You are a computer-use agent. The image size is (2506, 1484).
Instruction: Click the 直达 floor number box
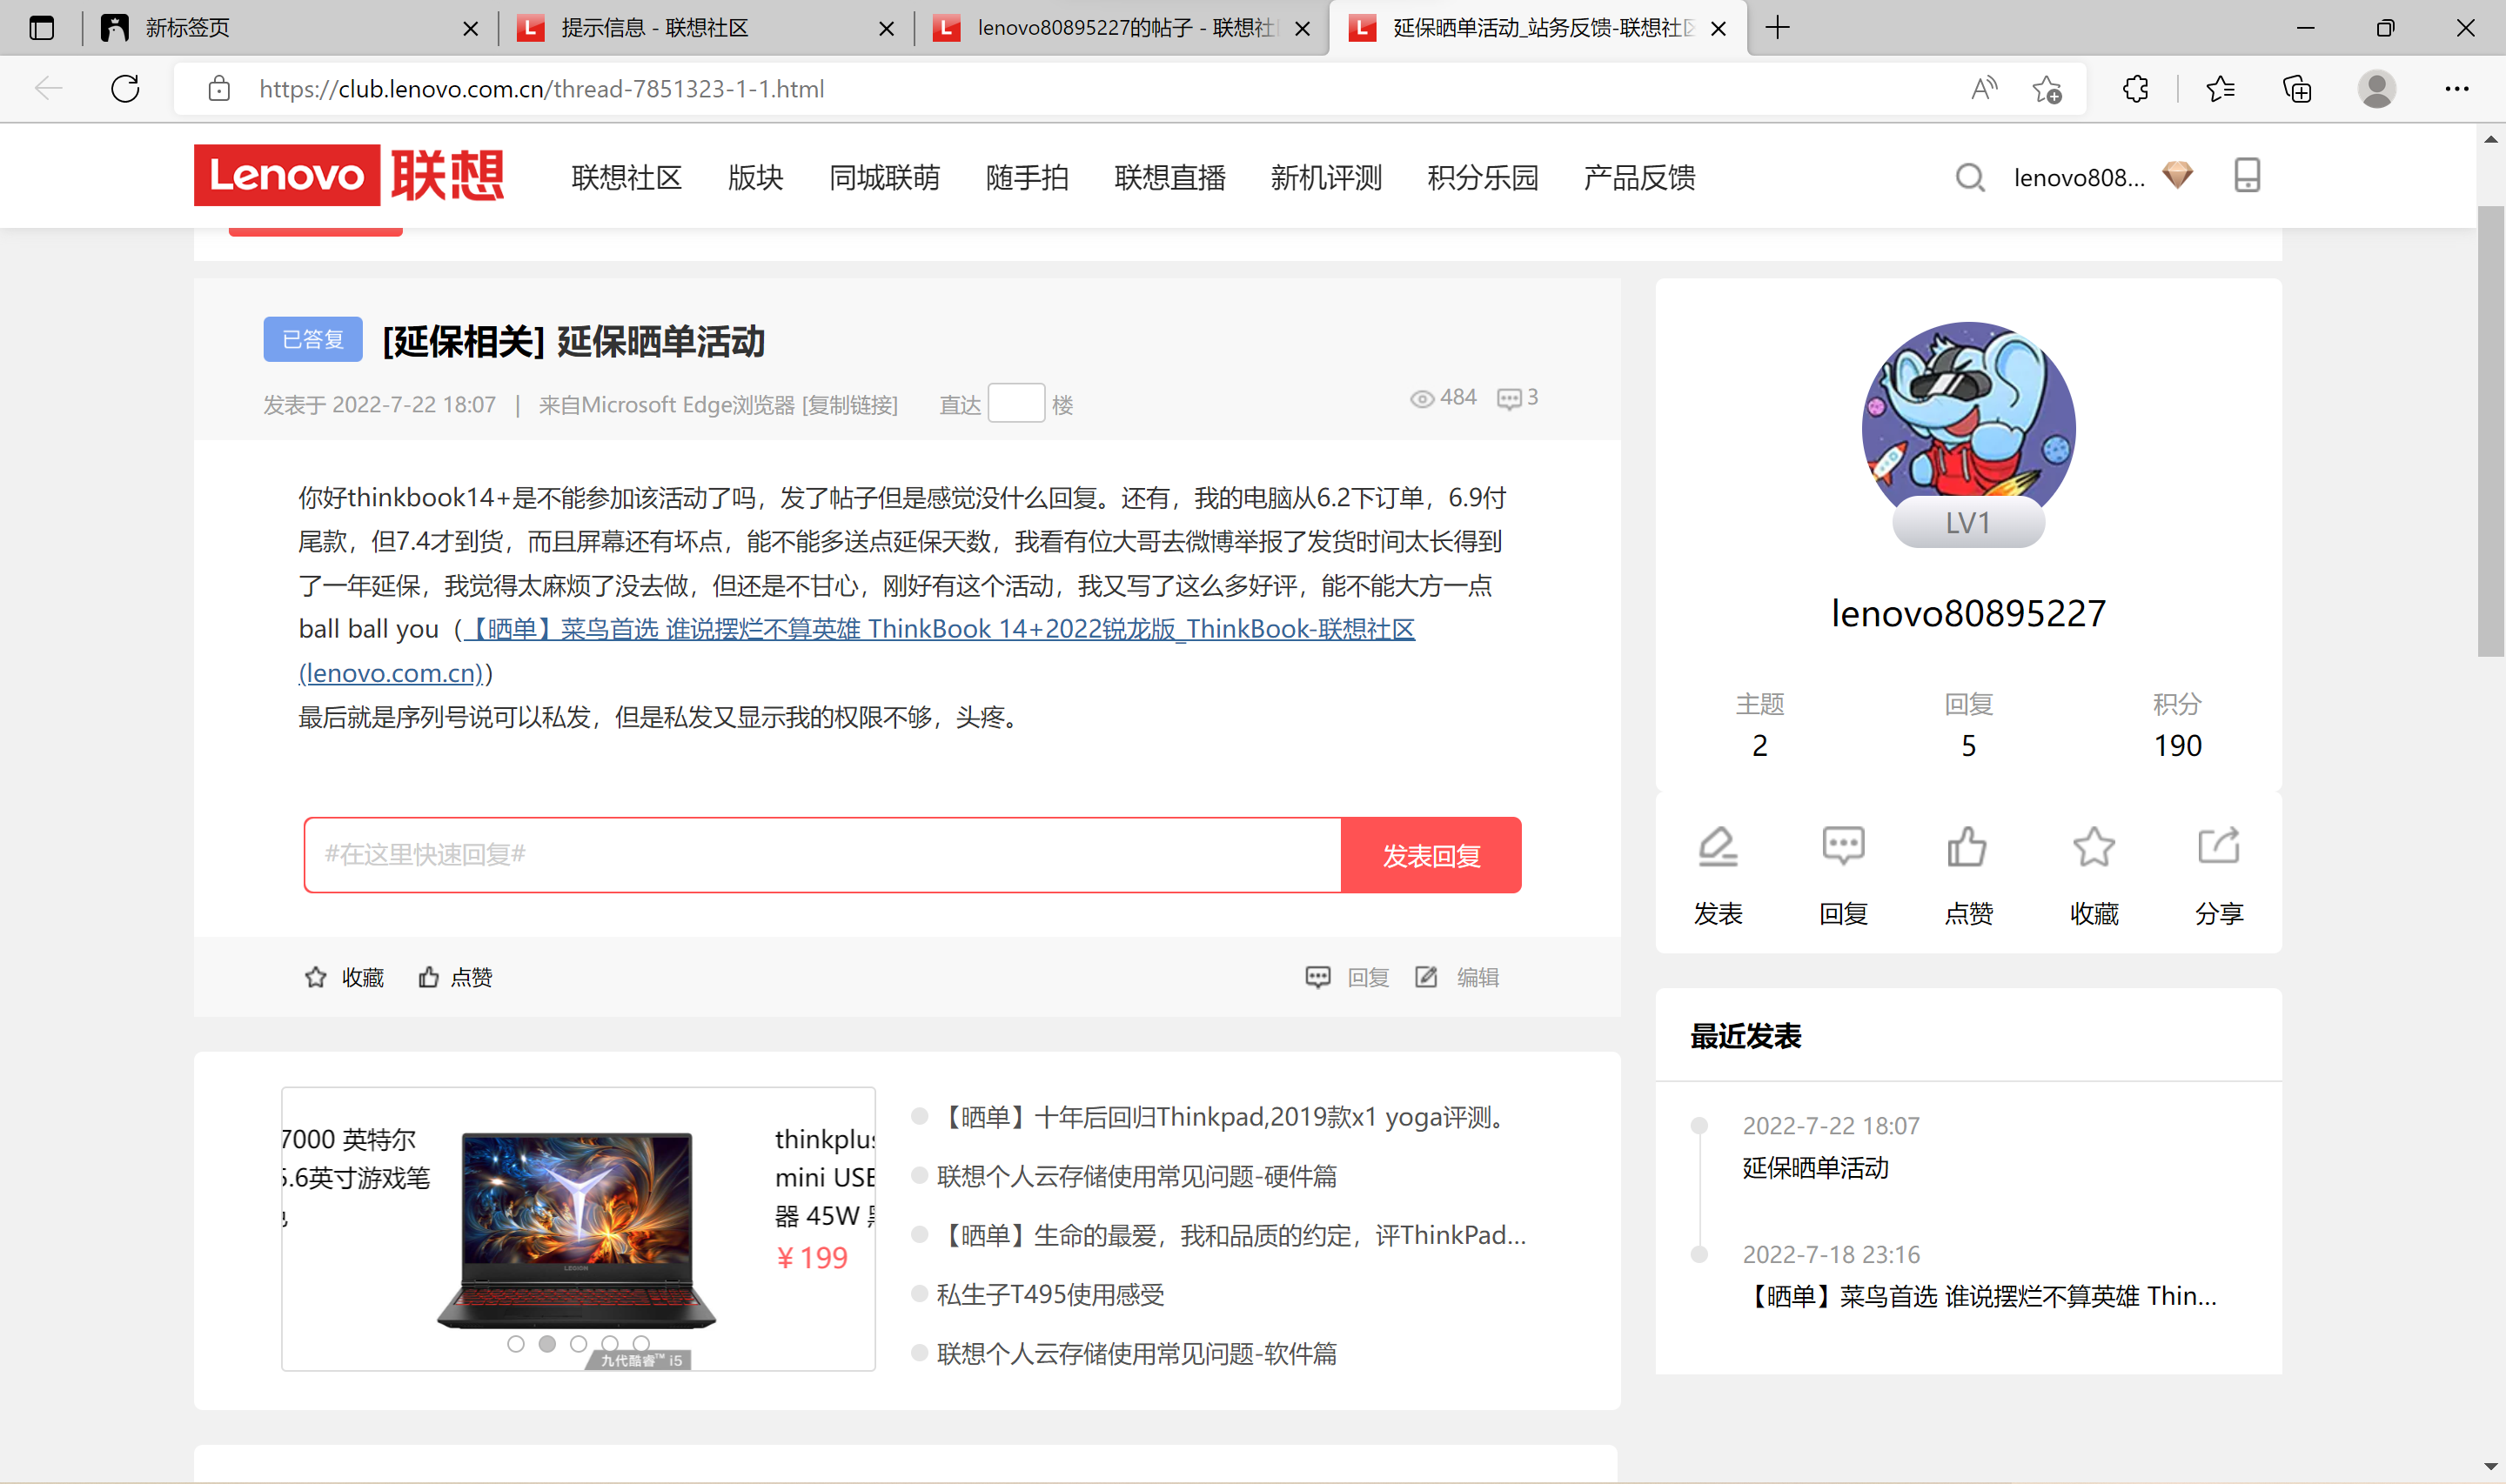click(1016, 403)
